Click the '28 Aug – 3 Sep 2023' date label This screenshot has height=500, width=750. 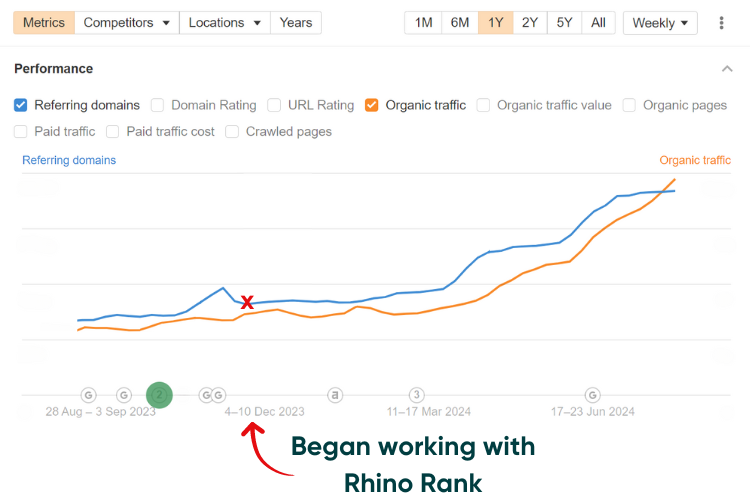click(x=100, y=411)
